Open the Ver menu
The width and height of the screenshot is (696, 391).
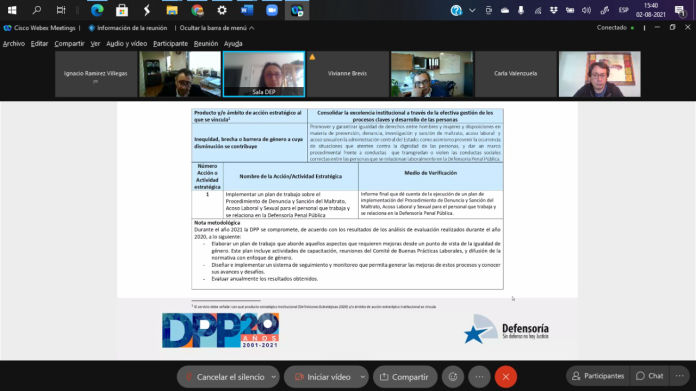[x=95, y=43]
